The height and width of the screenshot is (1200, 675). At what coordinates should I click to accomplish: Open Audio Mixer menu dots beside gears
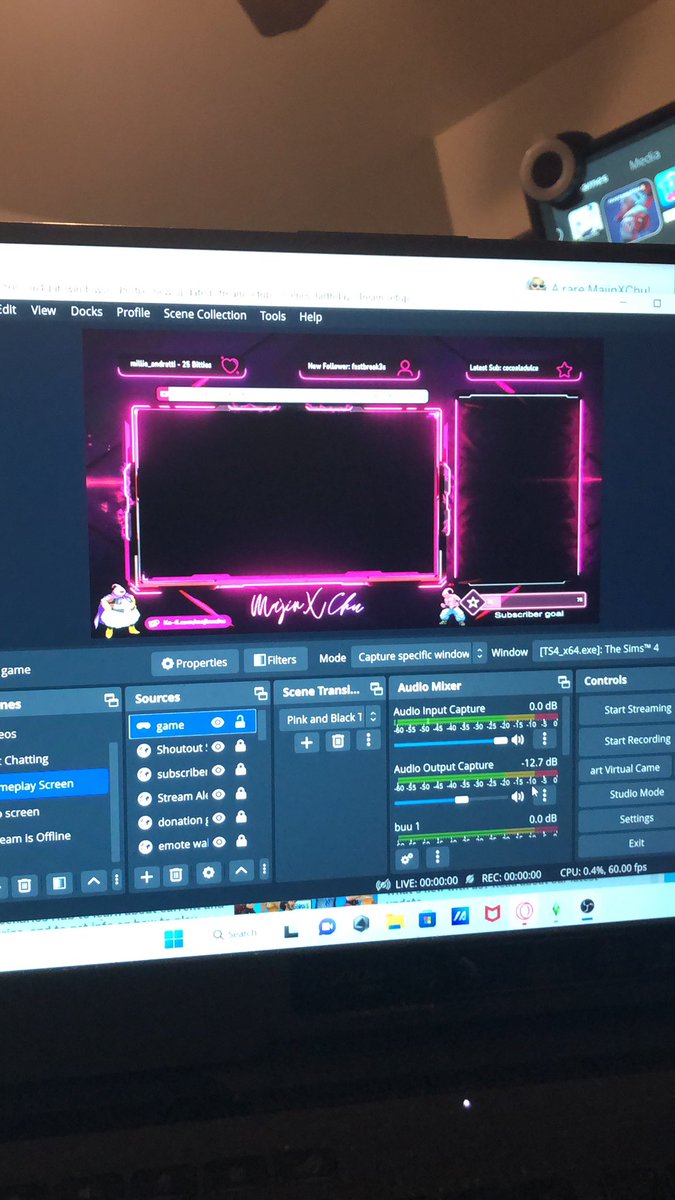[436, 857]
